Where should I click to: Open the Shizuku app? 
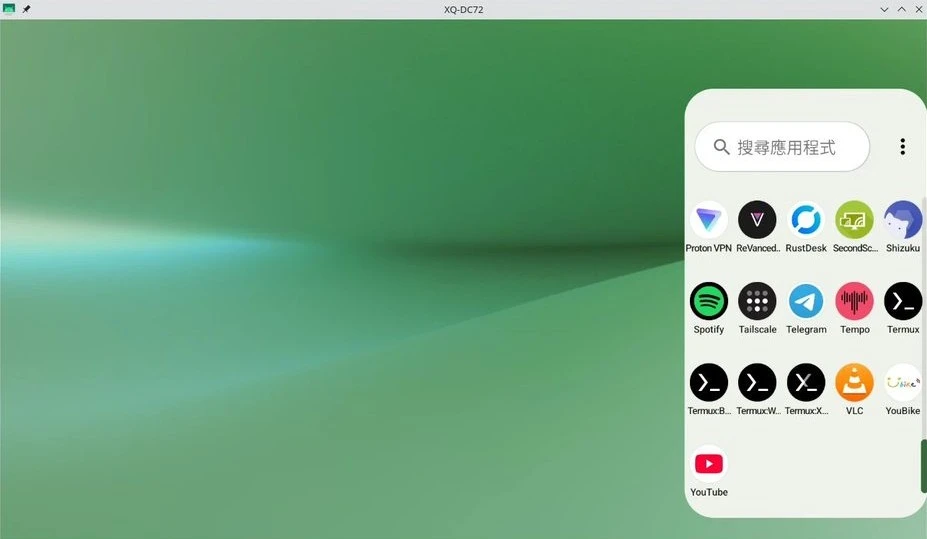[903, 220]
